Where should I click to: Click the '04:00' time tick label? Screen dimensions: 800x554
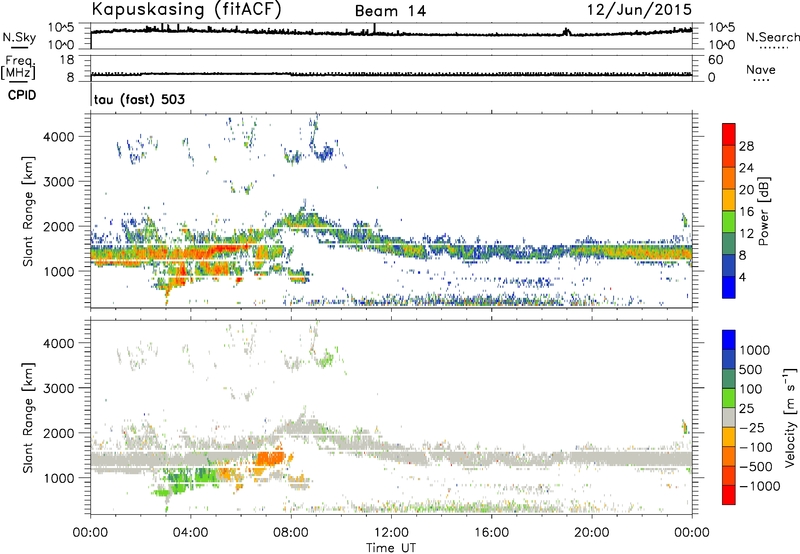tap(190, 533)
